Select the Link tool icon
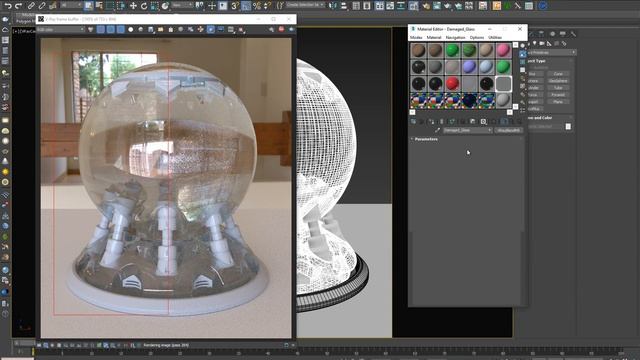This screenshot has height=360, width=640. [x=31, y=6]
